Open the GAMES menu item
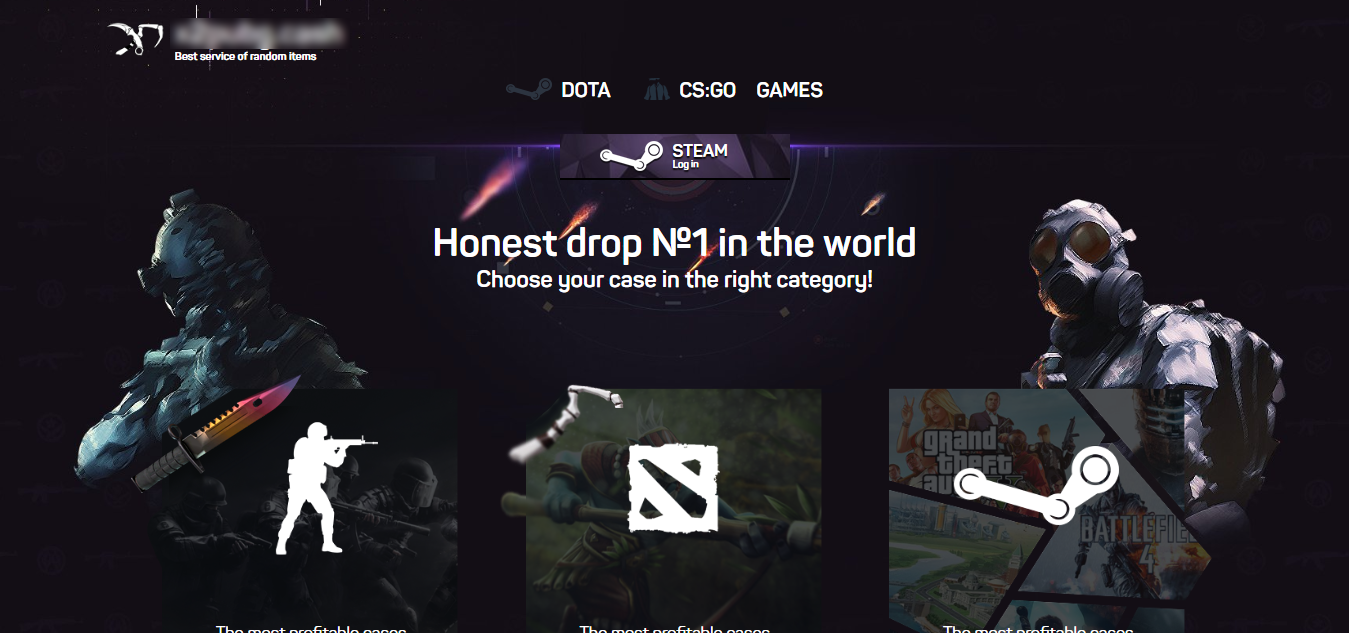1349x633 pixels. coord(790,90)
